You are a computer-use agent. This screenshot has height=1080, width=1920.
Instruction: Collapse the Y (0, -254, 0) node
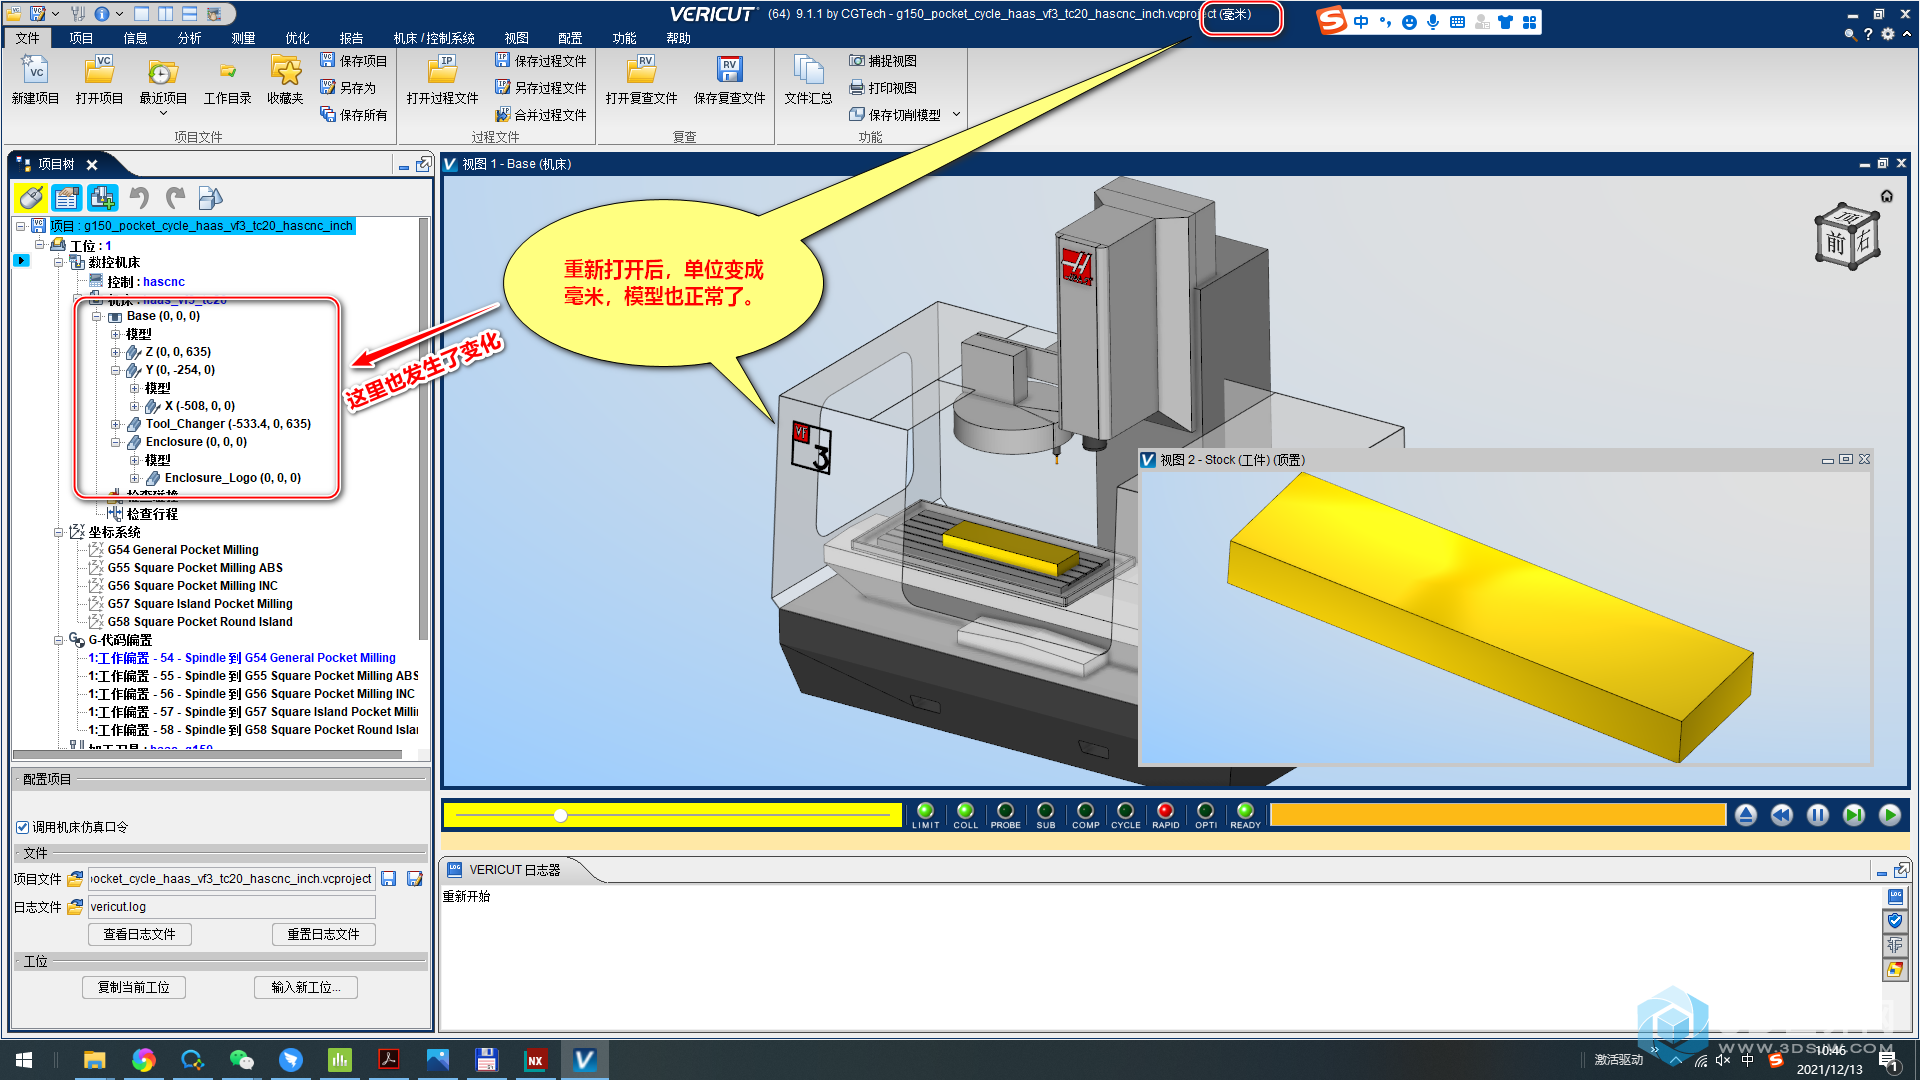[x=116, y=370]
